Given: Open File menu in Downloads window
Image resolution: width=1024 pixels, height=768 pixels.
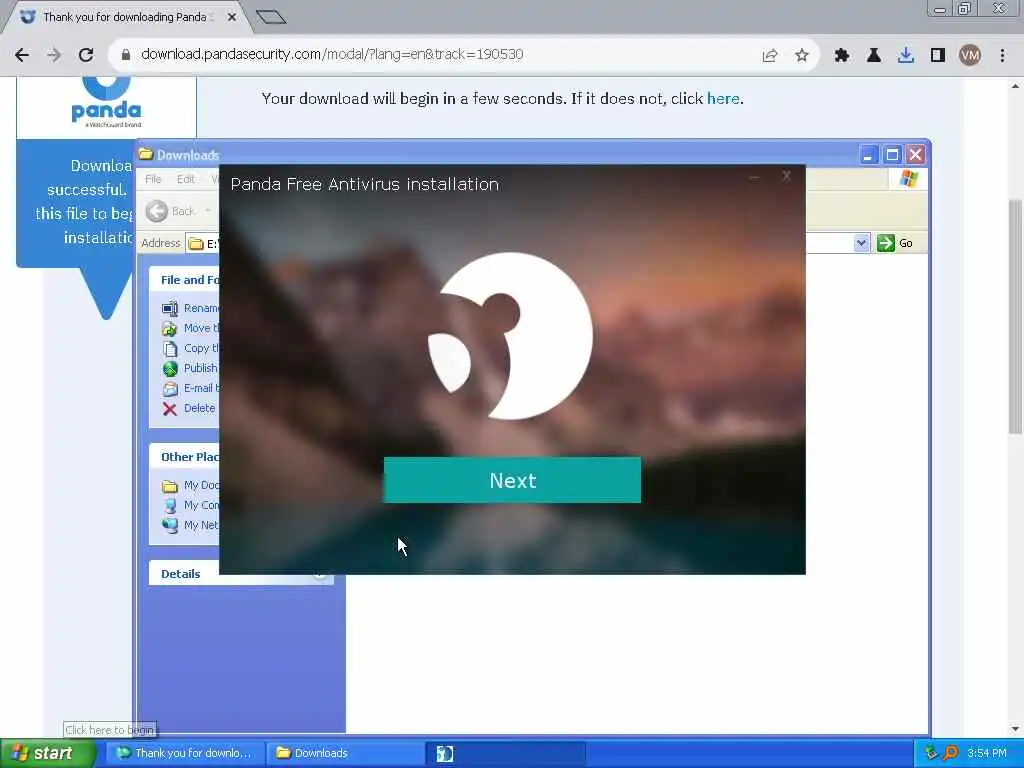Looking at the screenshot, I should [x=153, y=179].
